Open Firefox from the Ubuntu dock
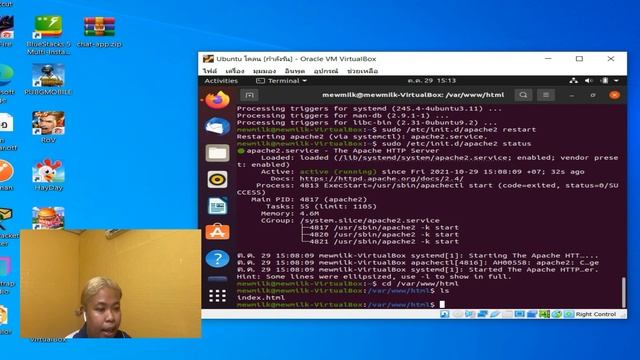 [x=217, y=100]
